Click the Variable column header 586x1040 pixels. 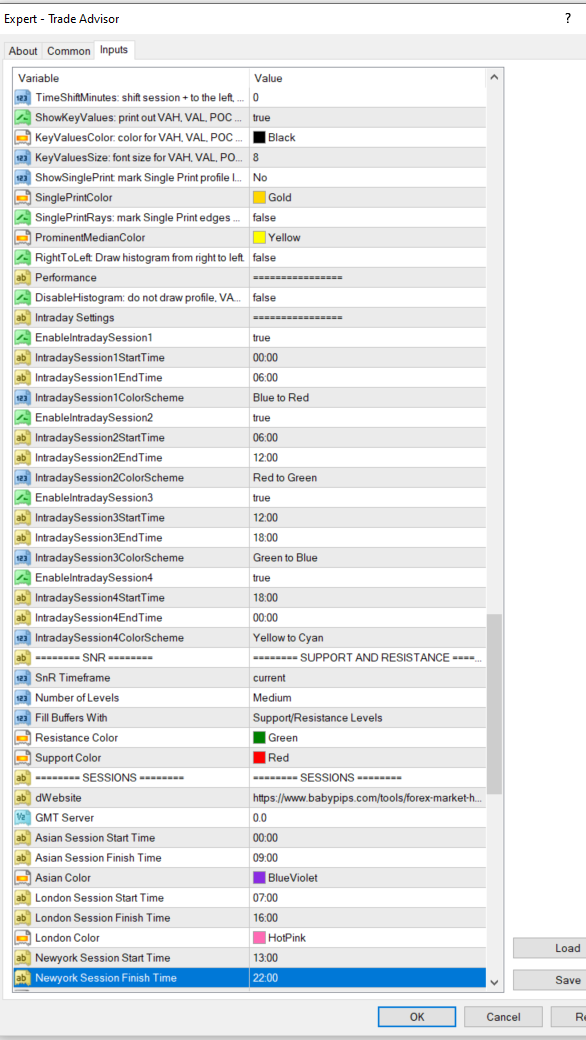pyautogui.click(x=132, y=78)
